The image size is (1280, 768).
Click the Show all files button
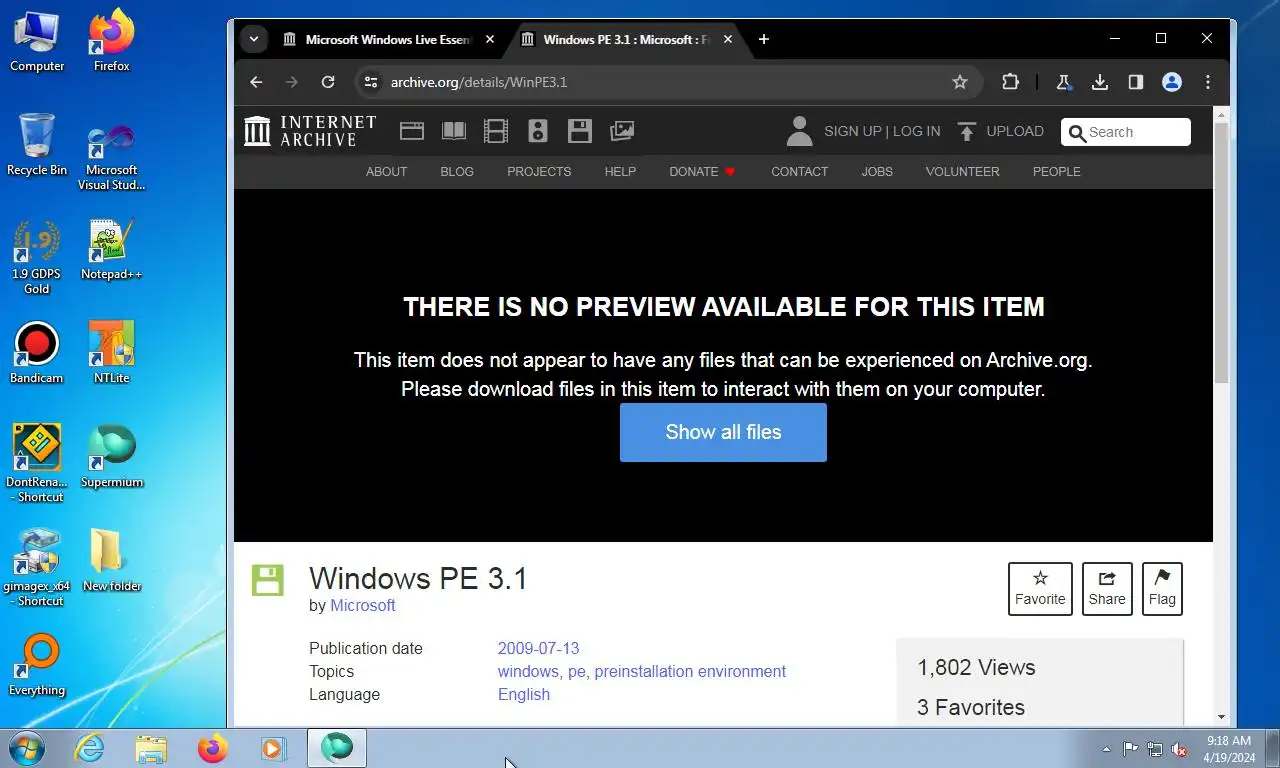point(723,432)
